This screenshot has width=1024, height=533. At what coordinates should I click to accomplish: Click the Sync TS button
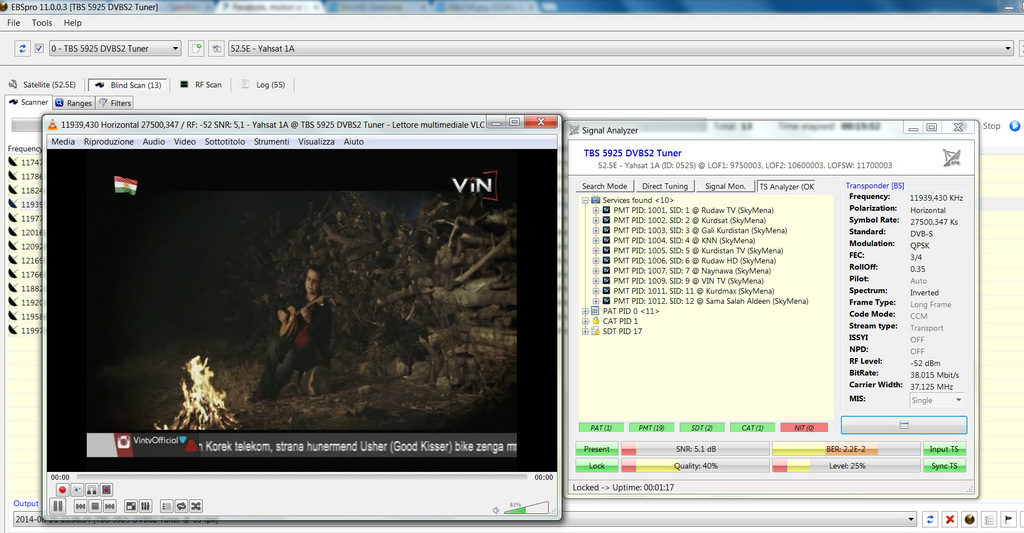coord(944,466)
